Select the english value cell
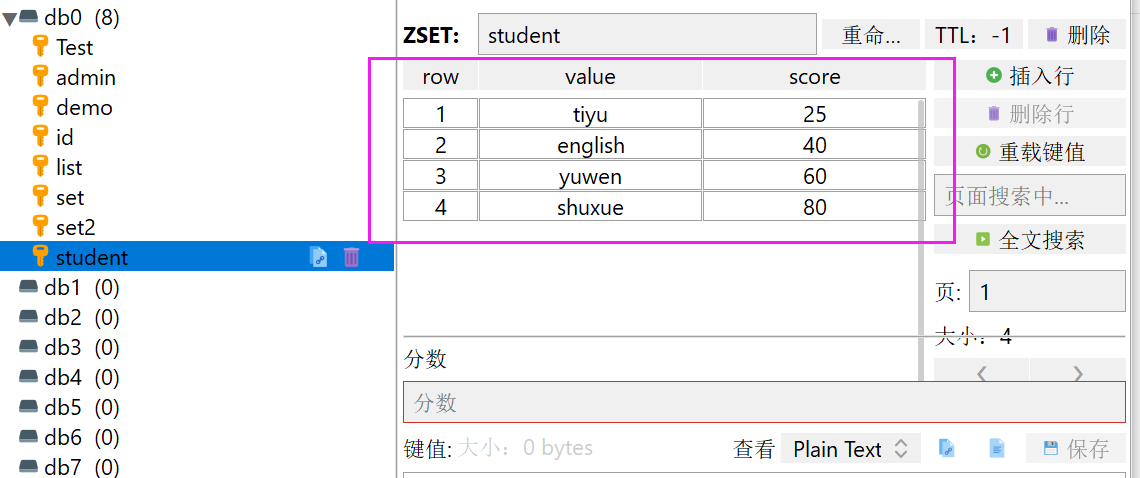Image resolution: width=1140 pixels, height=478 pixels. tap(590, 145)
